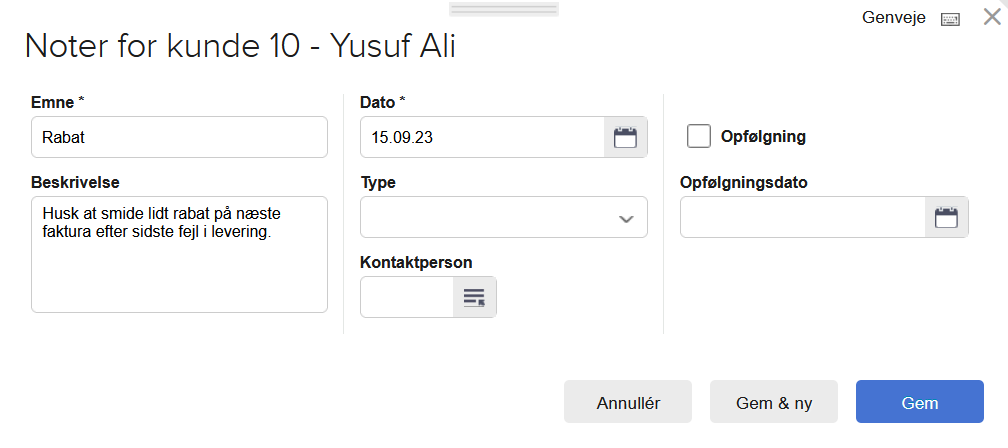Image resolution: width=1008 pixels, height=448 pixels.
Task: Open the Genveje shortcuts link
Action: pos(894,18)
